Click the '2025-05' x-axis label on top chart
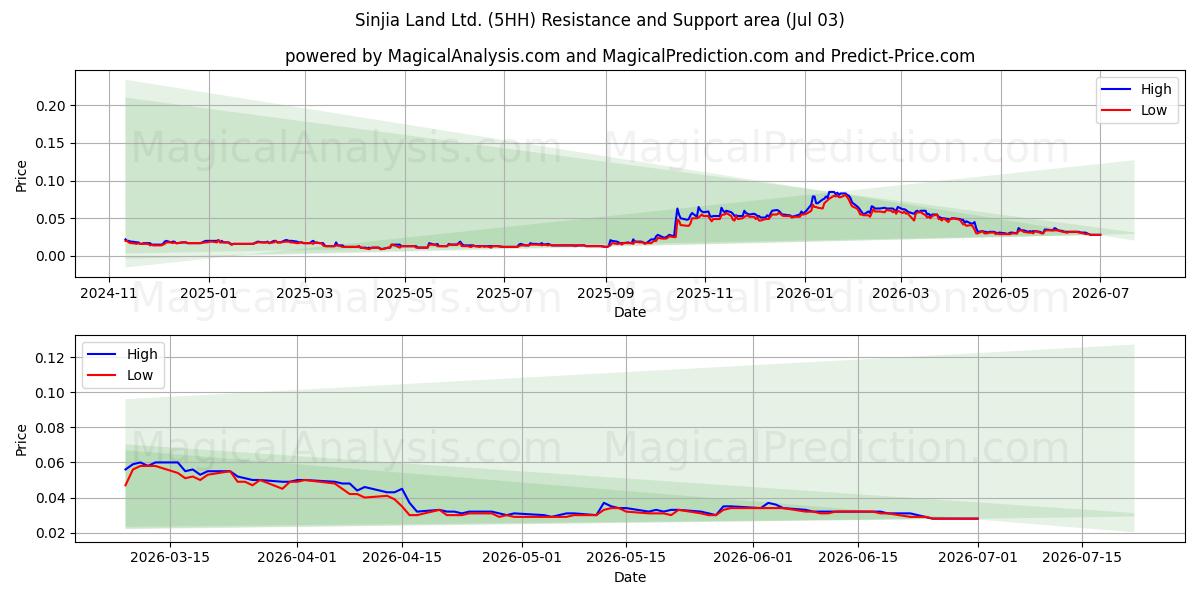The width and height of the screenshot is (1200, 600). coord(405,293)
